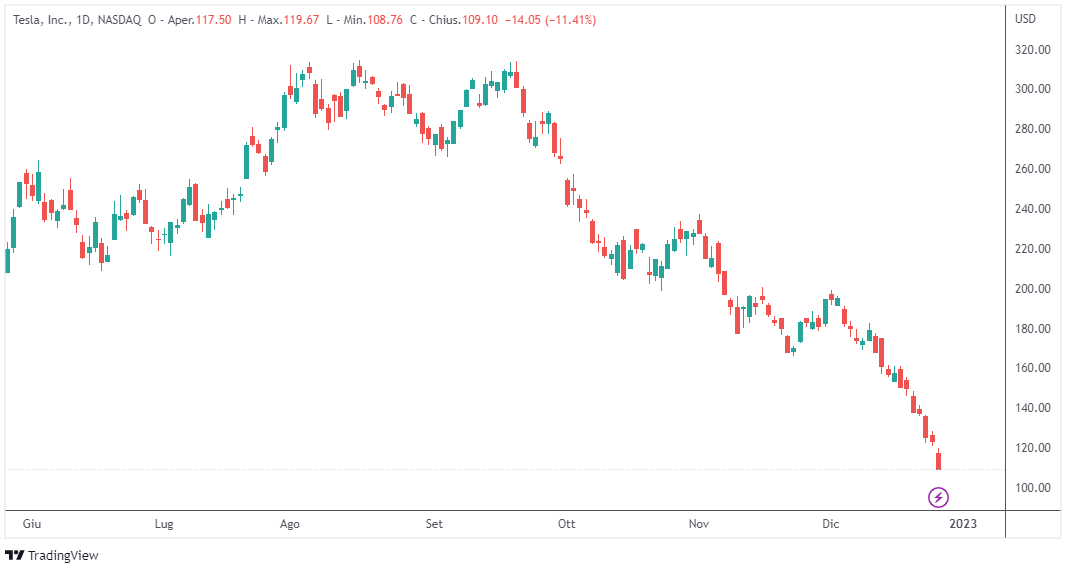1065x568 pixels.
Task: Click the −11.41% change value in header
Action: [566, 19]
